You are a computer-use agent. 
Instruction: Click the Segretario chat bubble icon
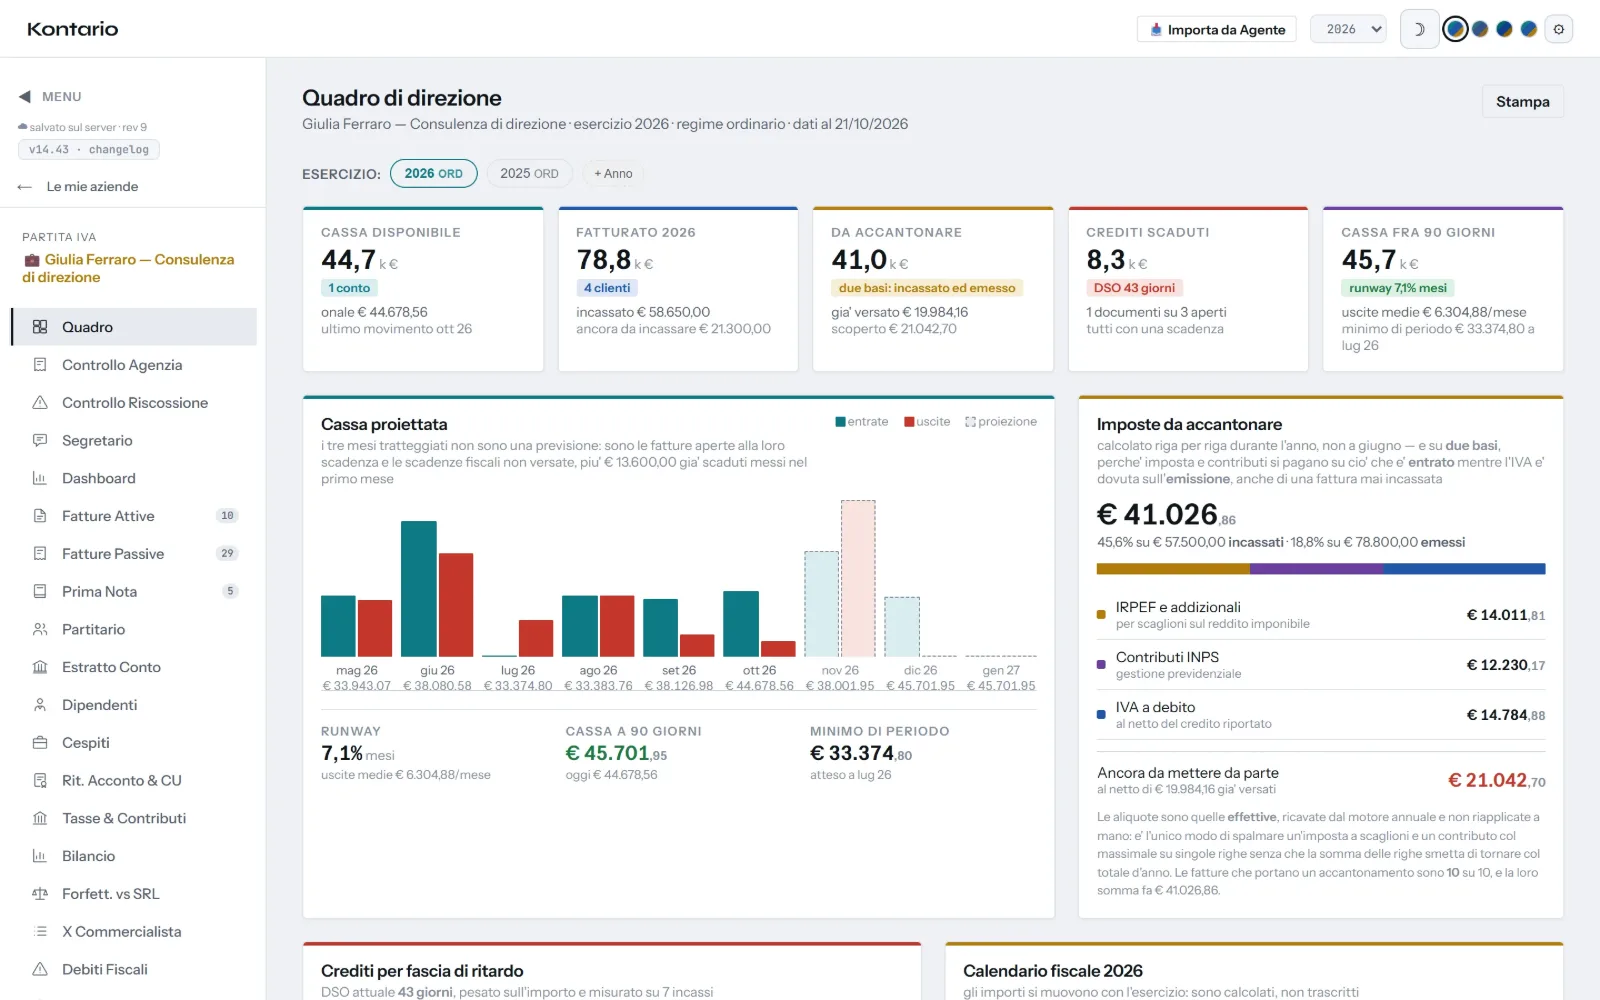coord(40,441)
